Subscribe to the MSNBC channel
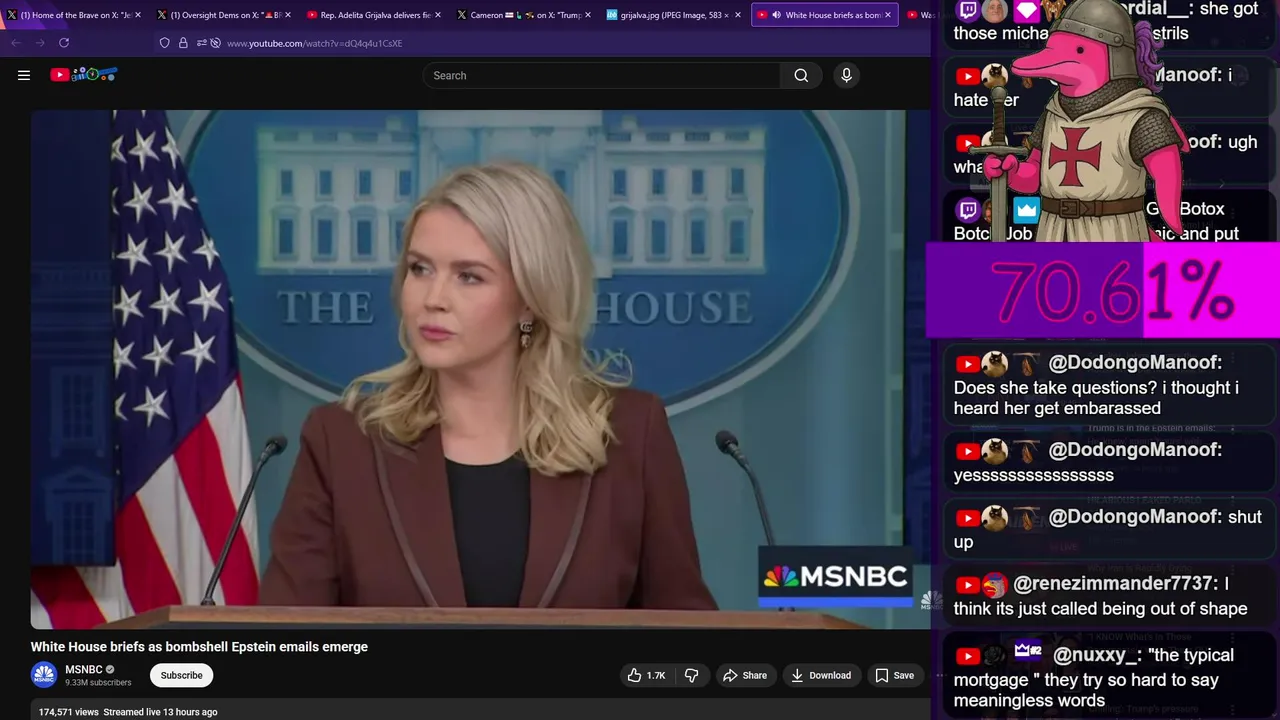Image resolution: width=1280 pixels, height=720 pixels. pyautogui.click(x=182, y=675)
